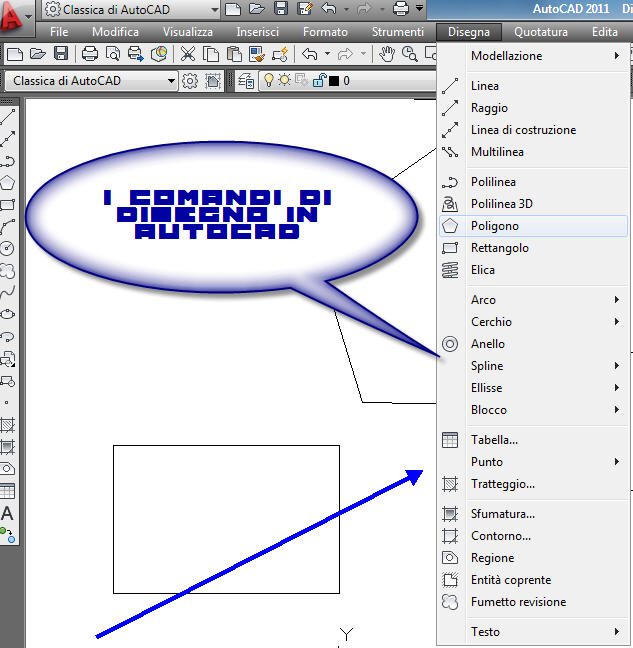
Task: Click Save disk in quick access bar
Action: tap(281, 9)
